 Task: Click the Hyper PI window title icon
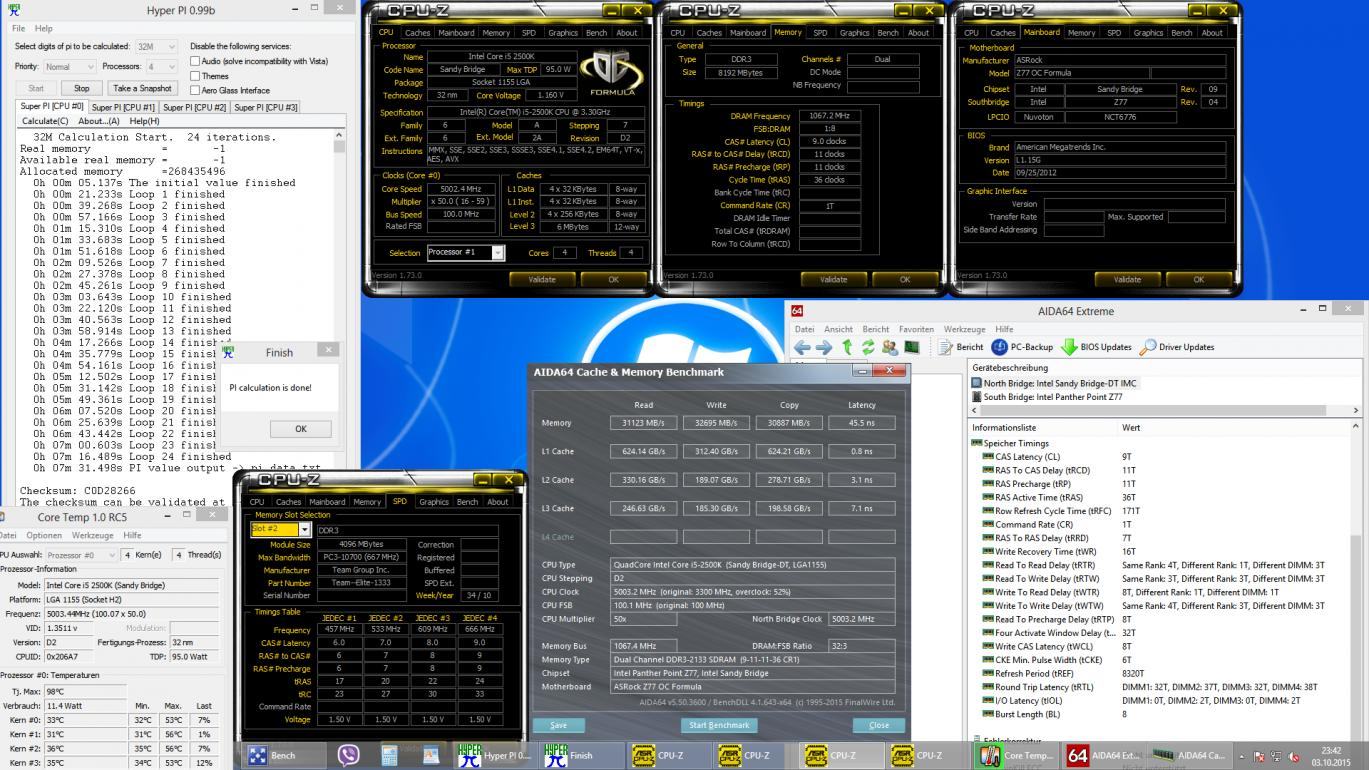coord(14,9)
